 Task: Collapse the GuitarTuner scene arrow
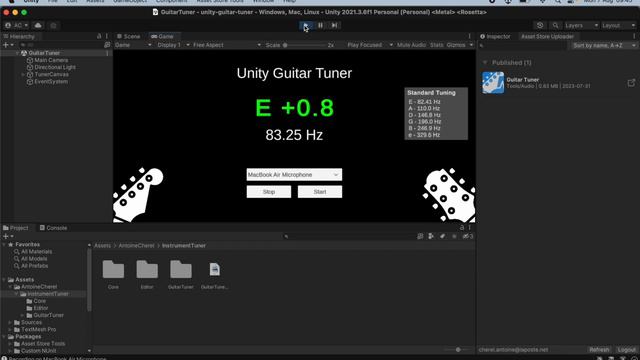(17, 53)
